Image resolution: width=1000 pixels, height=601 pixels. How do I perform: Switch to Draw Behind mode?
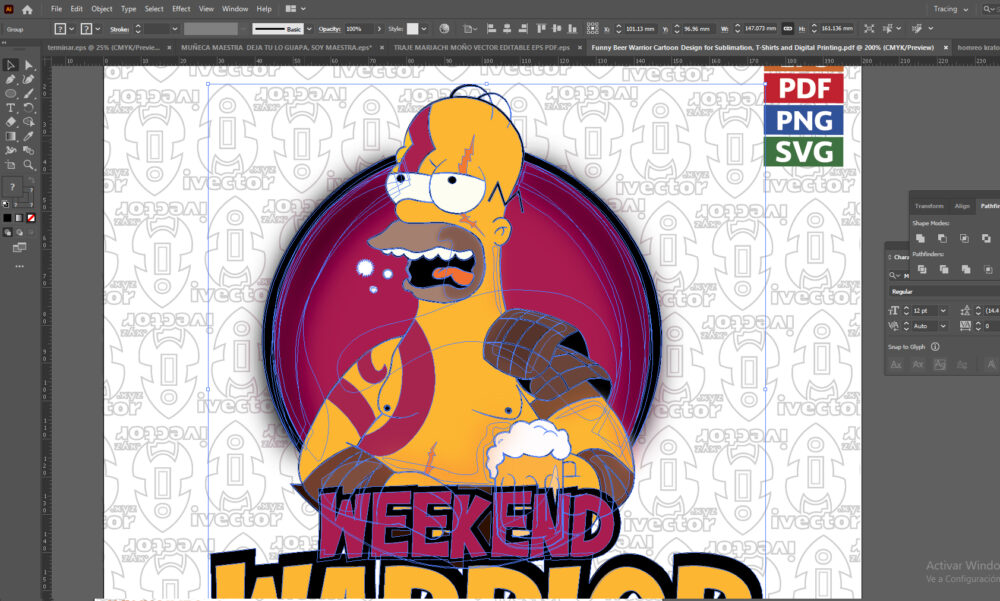pos(18,233)
